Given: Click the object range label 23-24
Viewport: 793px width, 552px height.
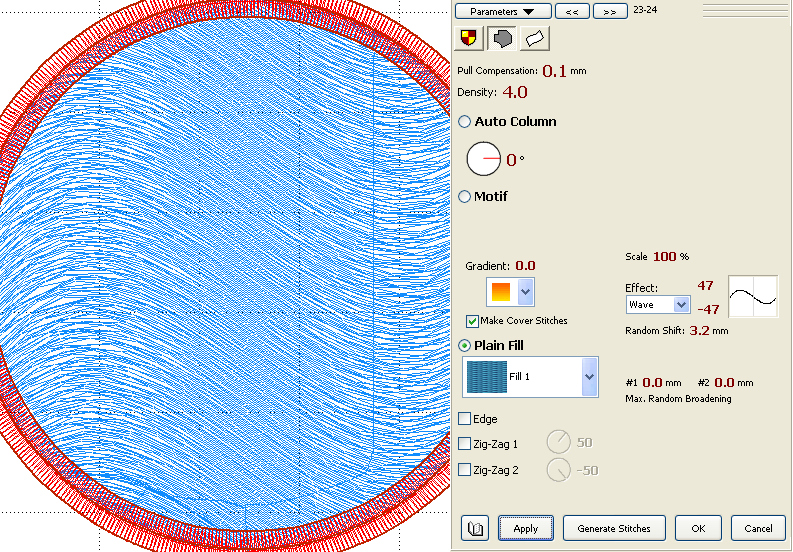Looking at the screenshot, I should (x=645, y=10).
